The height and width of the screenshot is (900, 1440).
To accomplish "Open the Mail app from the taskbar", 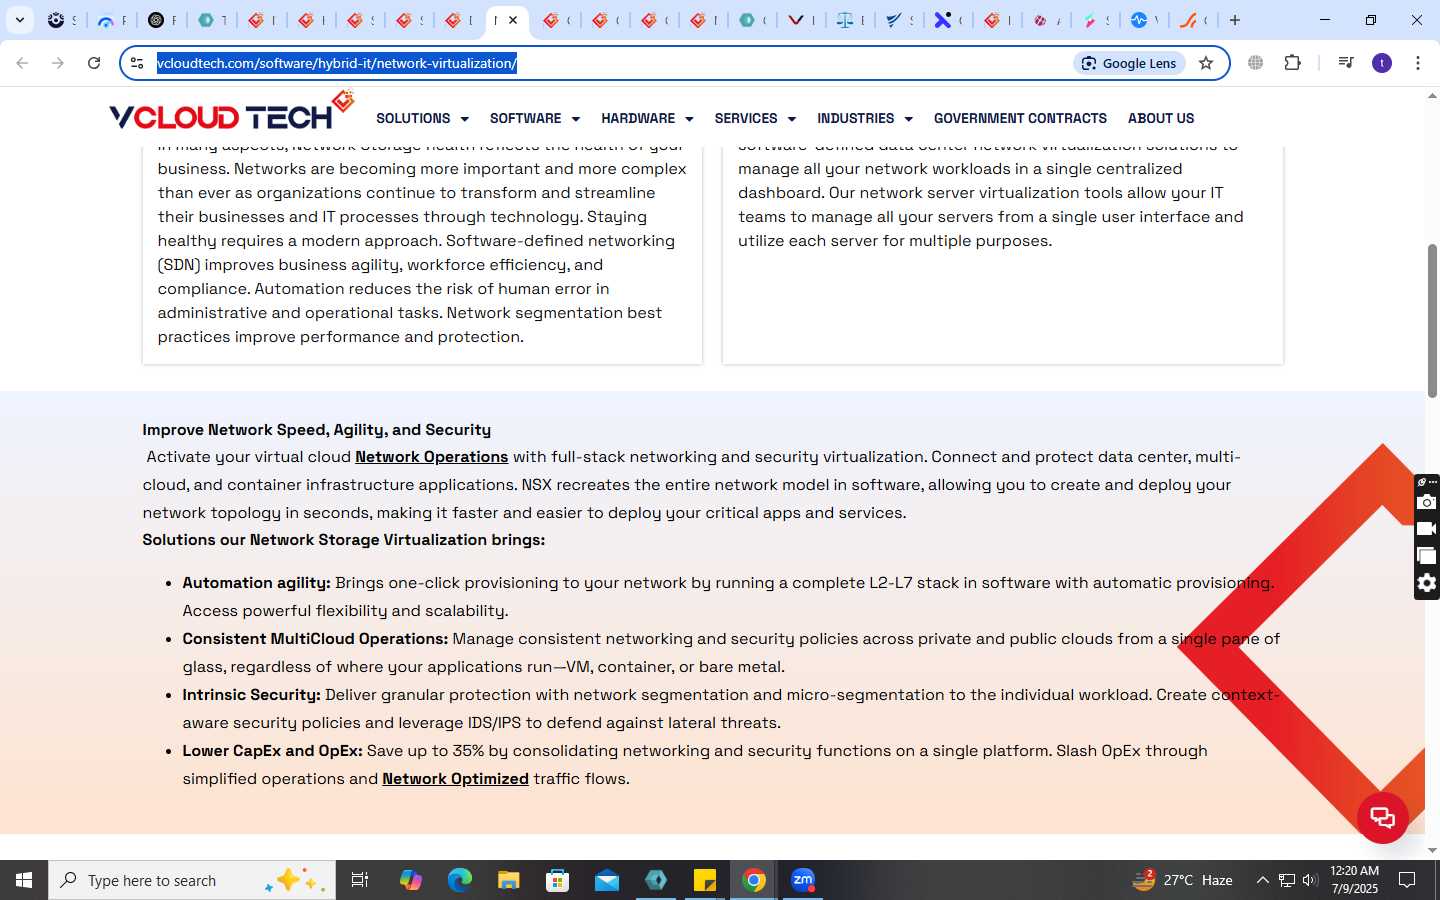I will point(607,880).
